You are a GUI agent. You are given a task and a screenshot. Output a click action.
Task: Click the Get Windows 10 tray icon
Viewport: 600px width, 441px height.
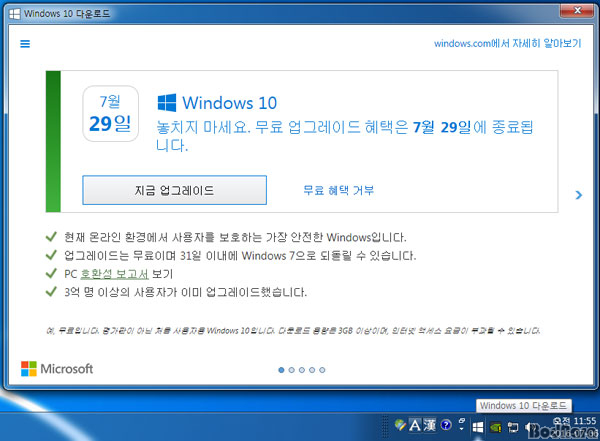coord(478,426)
